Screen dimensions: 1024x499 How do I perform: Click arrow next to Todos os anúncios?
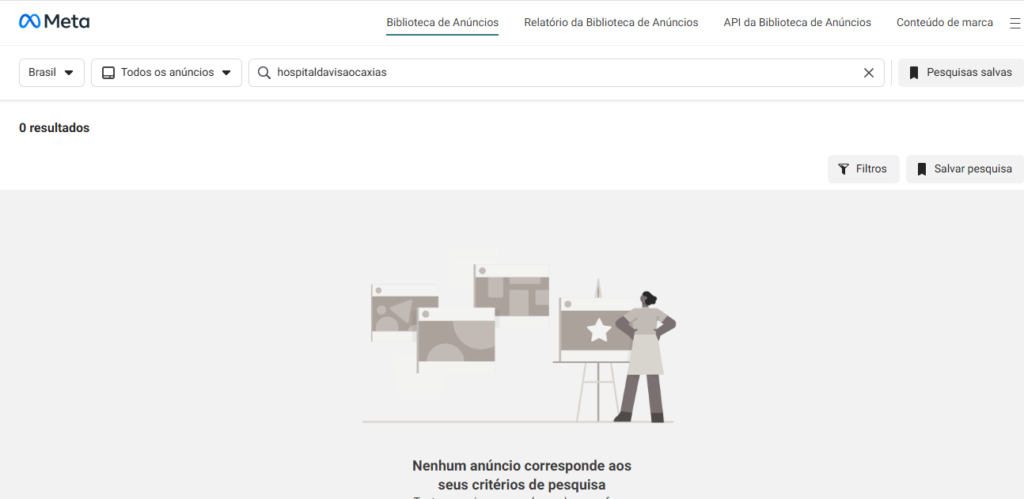coord(227,72)
